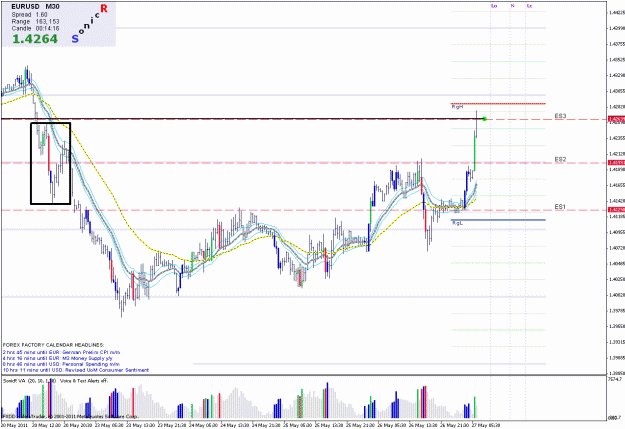
Task: Click the Candle countdown timer text
Action: click(x=35, y=28)
